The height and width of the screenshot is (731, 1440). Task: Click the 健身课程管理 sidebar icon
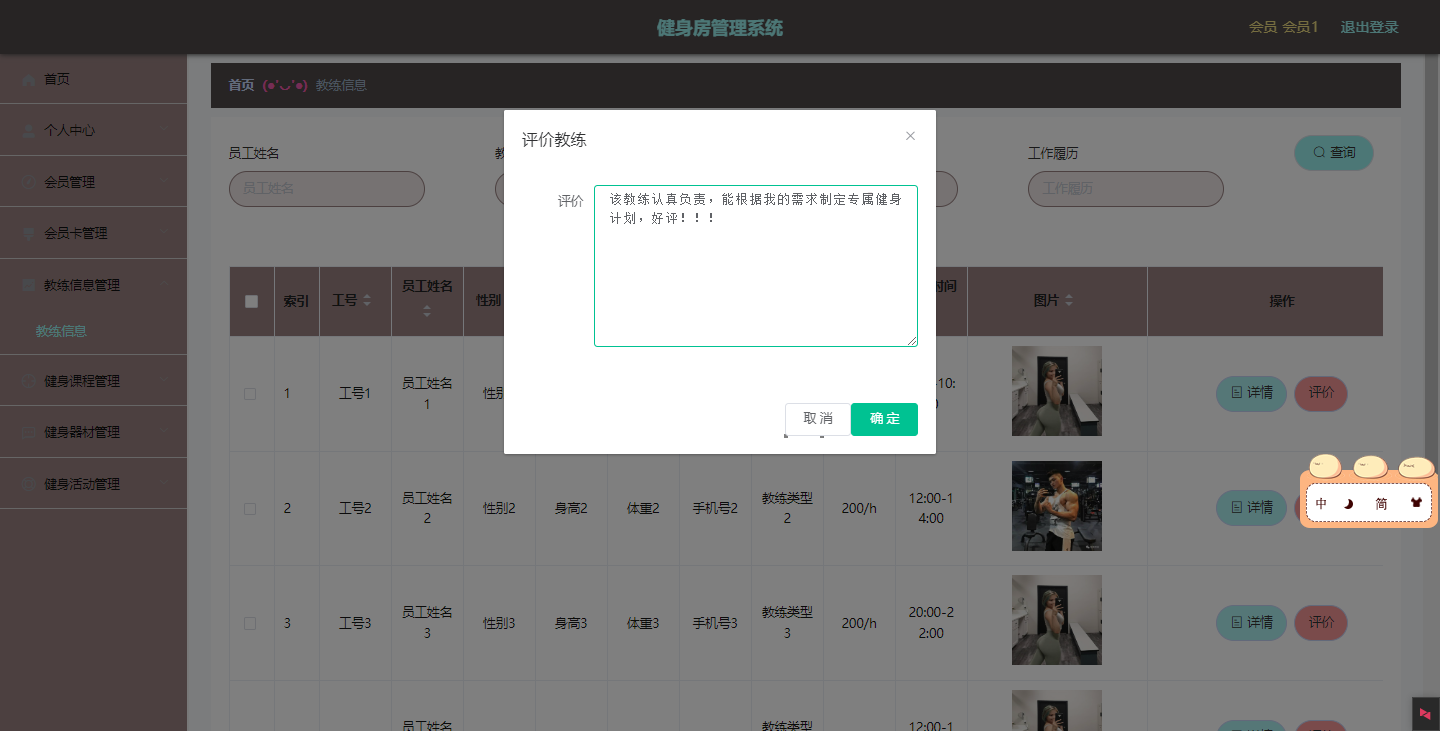click(x=28, y=381)
